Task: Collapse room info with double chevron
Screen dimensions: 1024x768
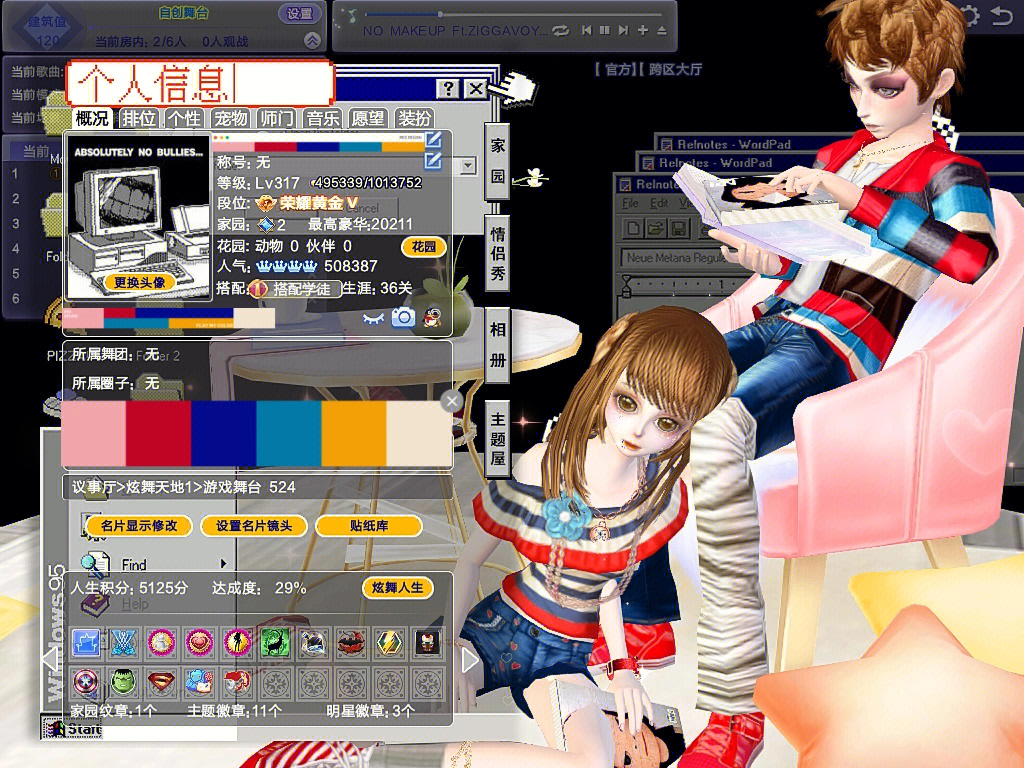Action: click(x=312, y=41)
